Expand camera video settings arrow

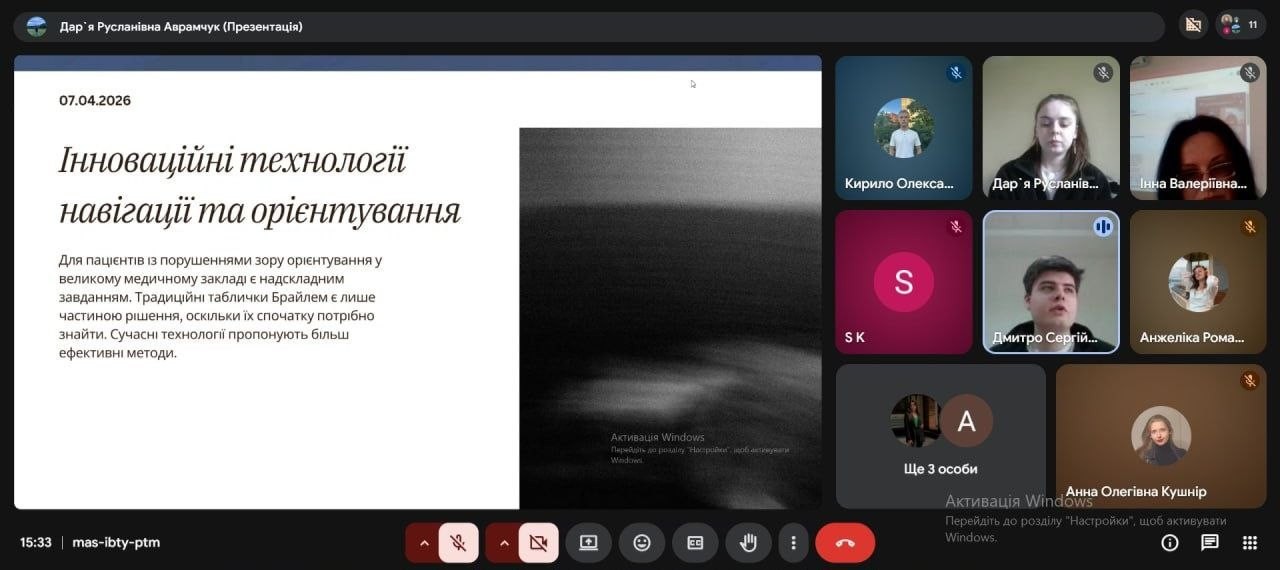pyautogui.click(x=503, y=543)
